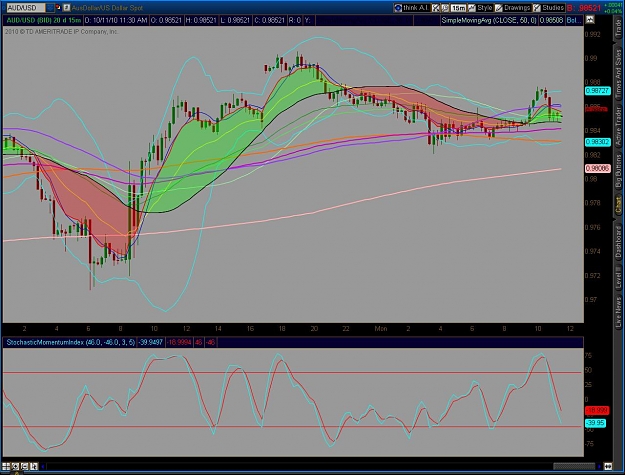Click the -39.95 cyan indicator value bubble
The width and height of the screenshot is (625, 475).
[595, 423]
